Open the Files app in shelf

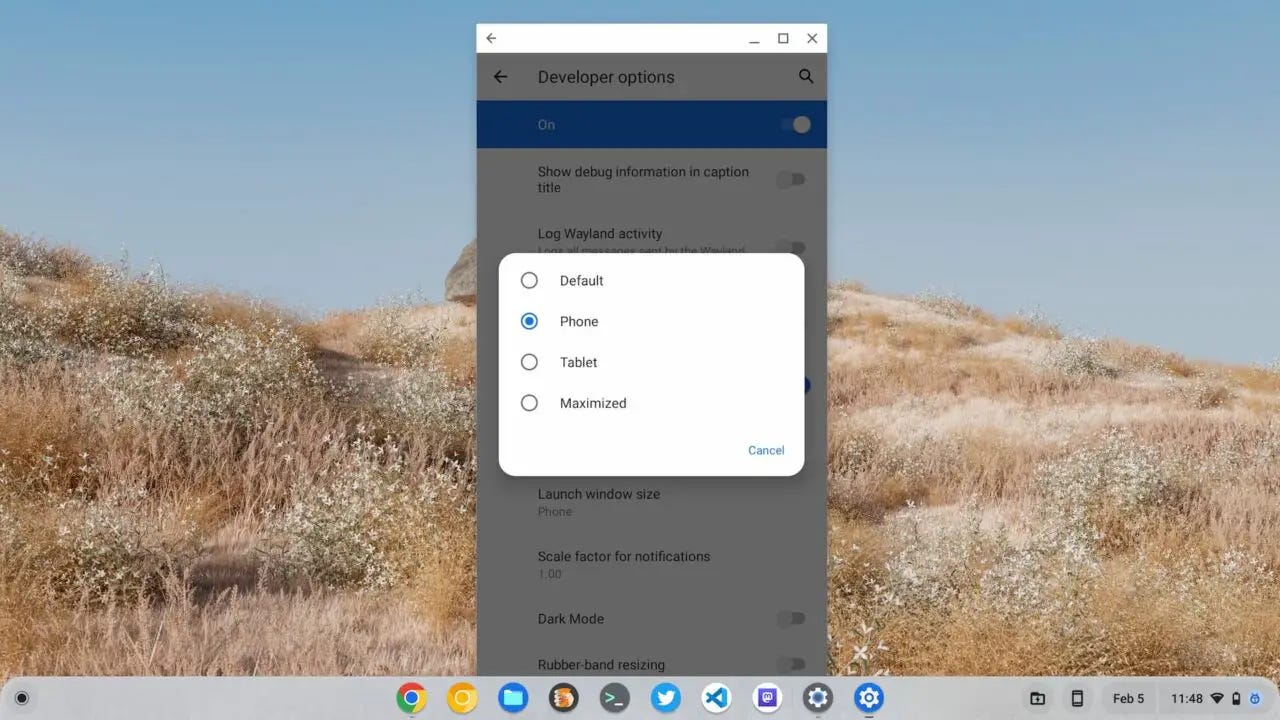point(513,698)
